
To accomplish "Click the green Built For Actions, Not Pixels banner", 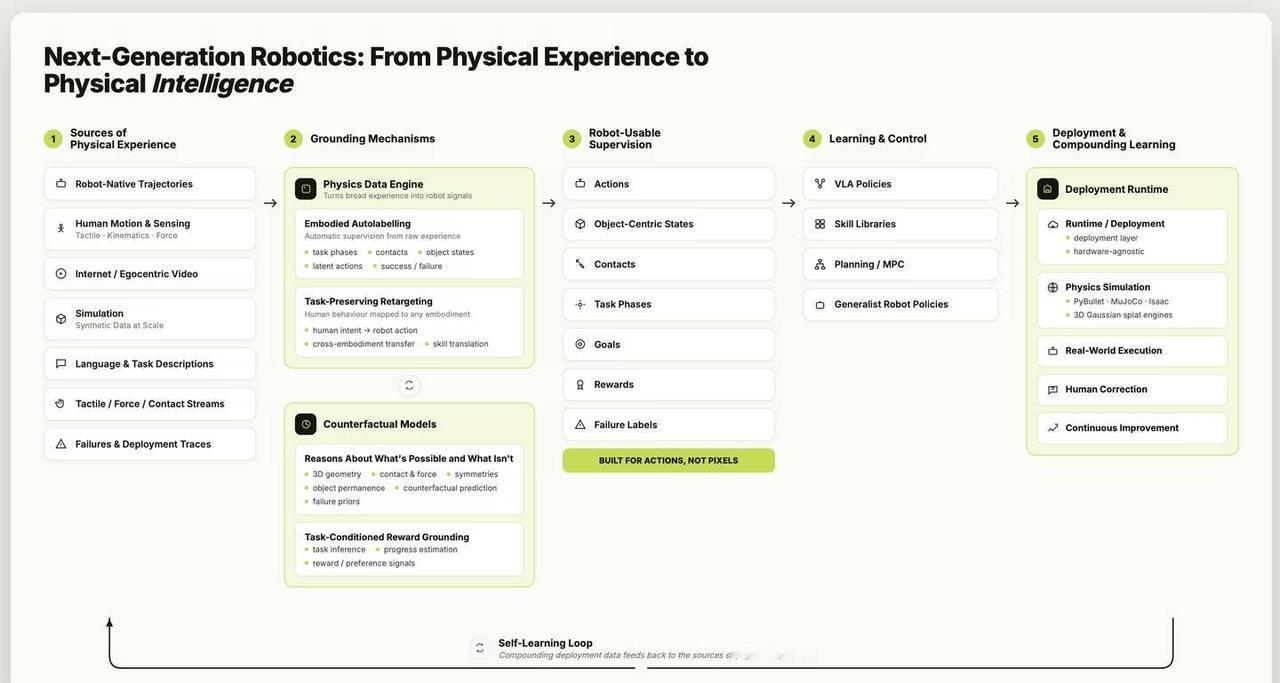I will [x=669, y=461].
